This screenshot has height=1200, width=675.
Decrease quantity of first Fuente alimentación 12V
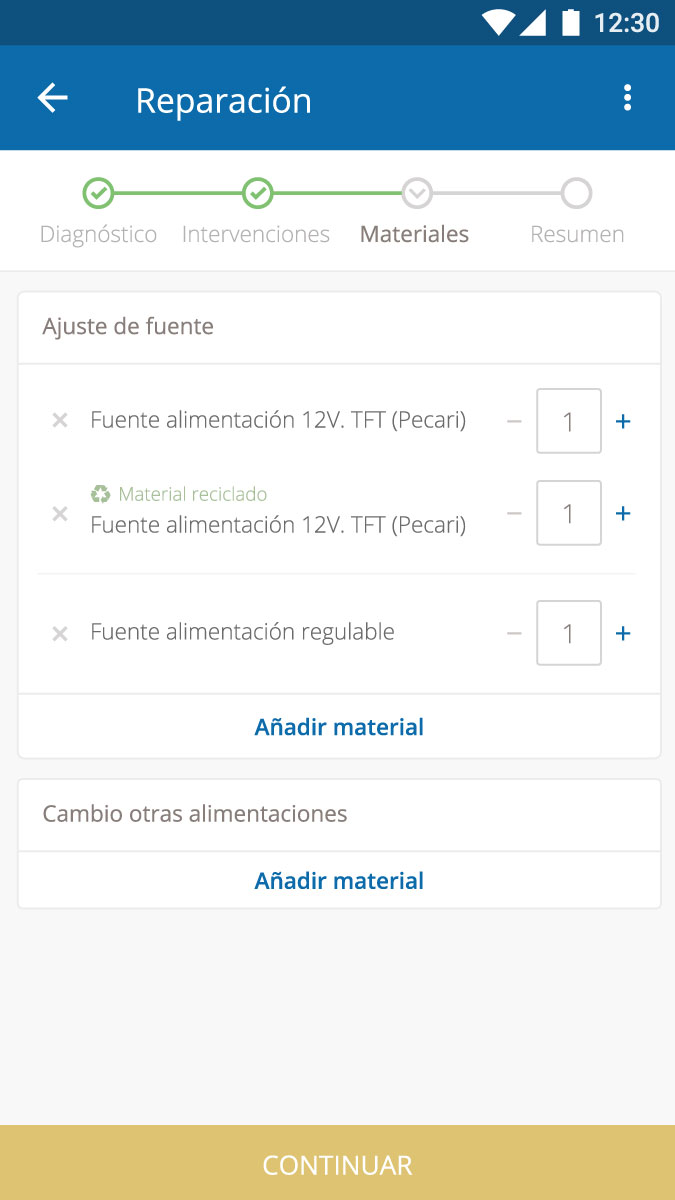pyautogui.click(x=514, y=421)
